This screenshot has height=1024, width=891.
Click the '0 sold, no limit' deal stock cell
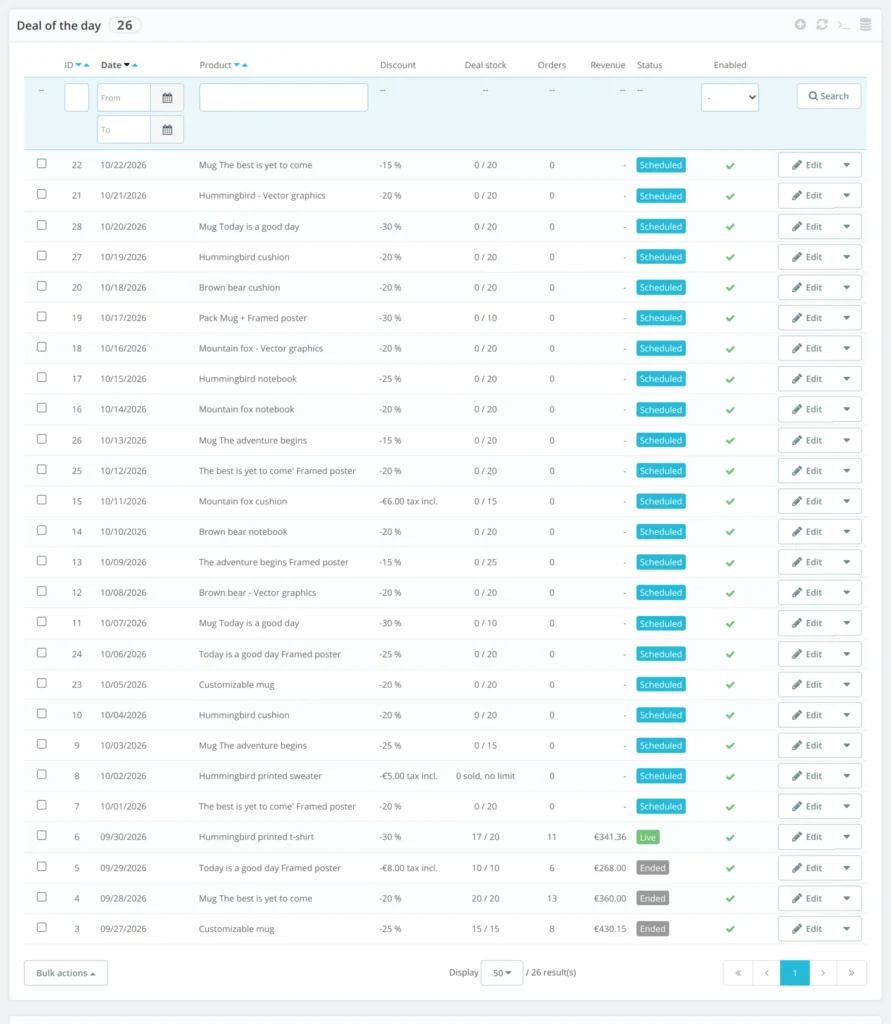tap(485, 776)
